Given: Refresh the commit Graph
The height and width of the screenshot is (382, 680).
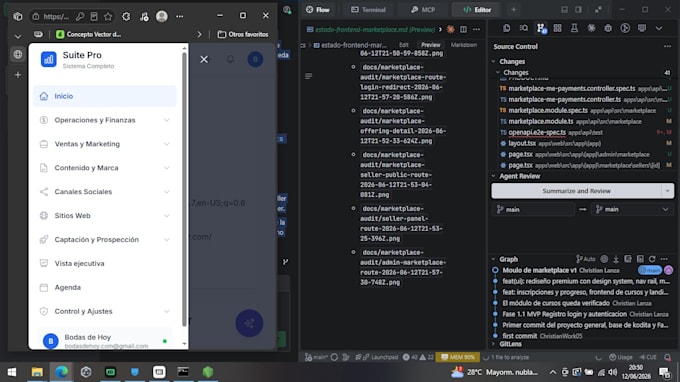Looking at the screenshot, I should click(652, 259).
